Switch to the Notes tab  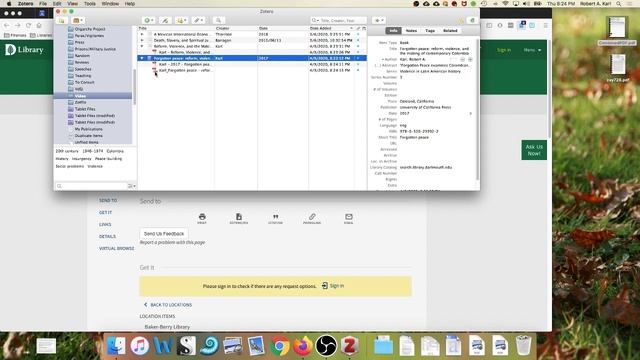point(411,31)
